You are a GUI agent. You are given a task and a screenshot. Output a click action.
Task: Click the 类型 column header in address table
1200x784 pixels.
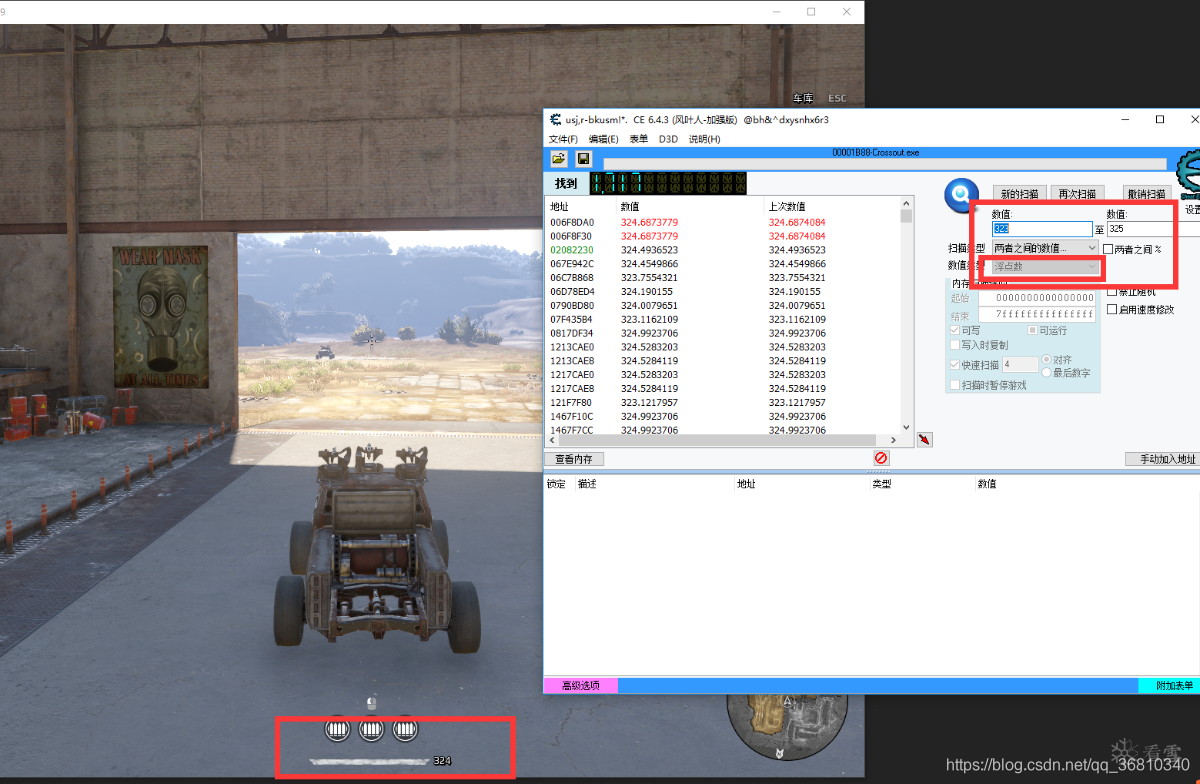point(881,484)
